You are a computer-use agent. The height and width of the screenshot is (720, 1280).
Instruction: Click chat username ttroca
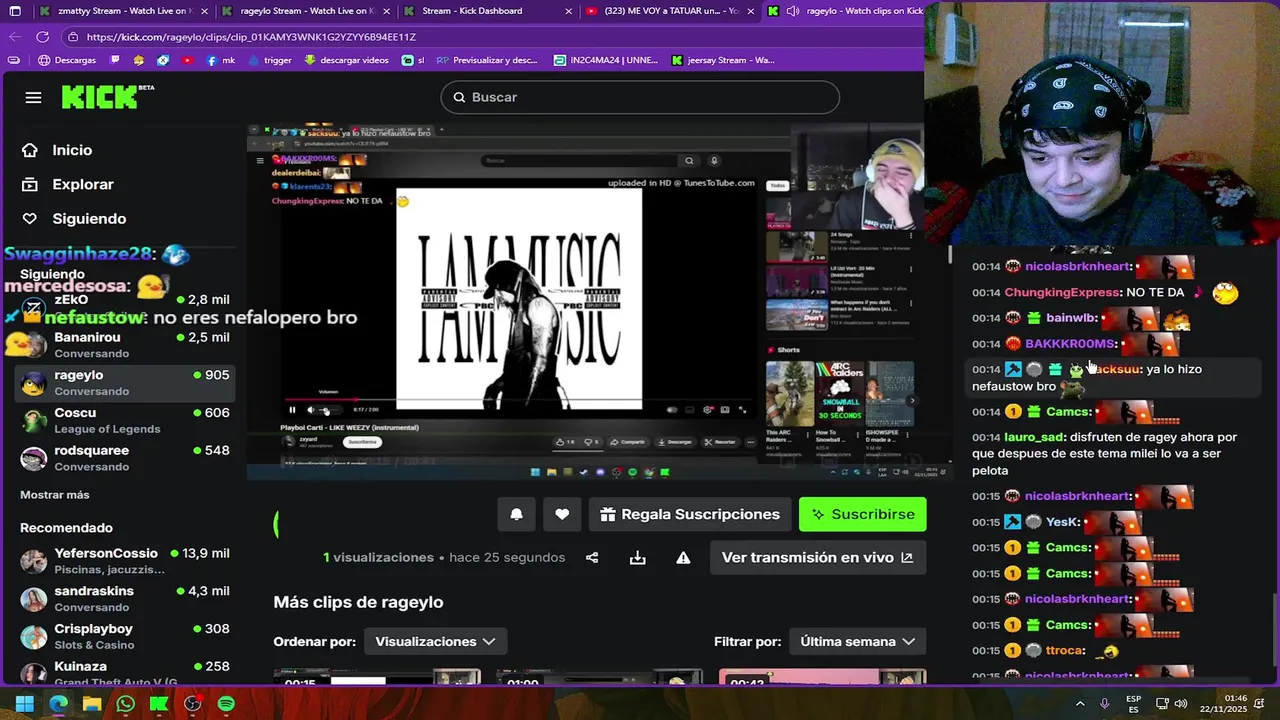1064,650
